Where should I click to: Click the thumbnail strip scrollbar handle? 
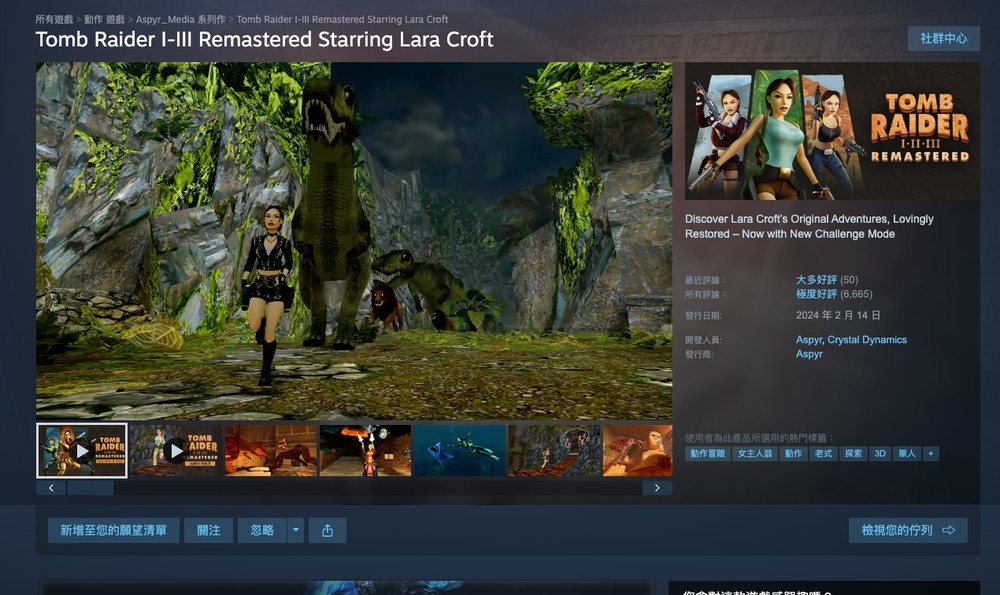91,488
